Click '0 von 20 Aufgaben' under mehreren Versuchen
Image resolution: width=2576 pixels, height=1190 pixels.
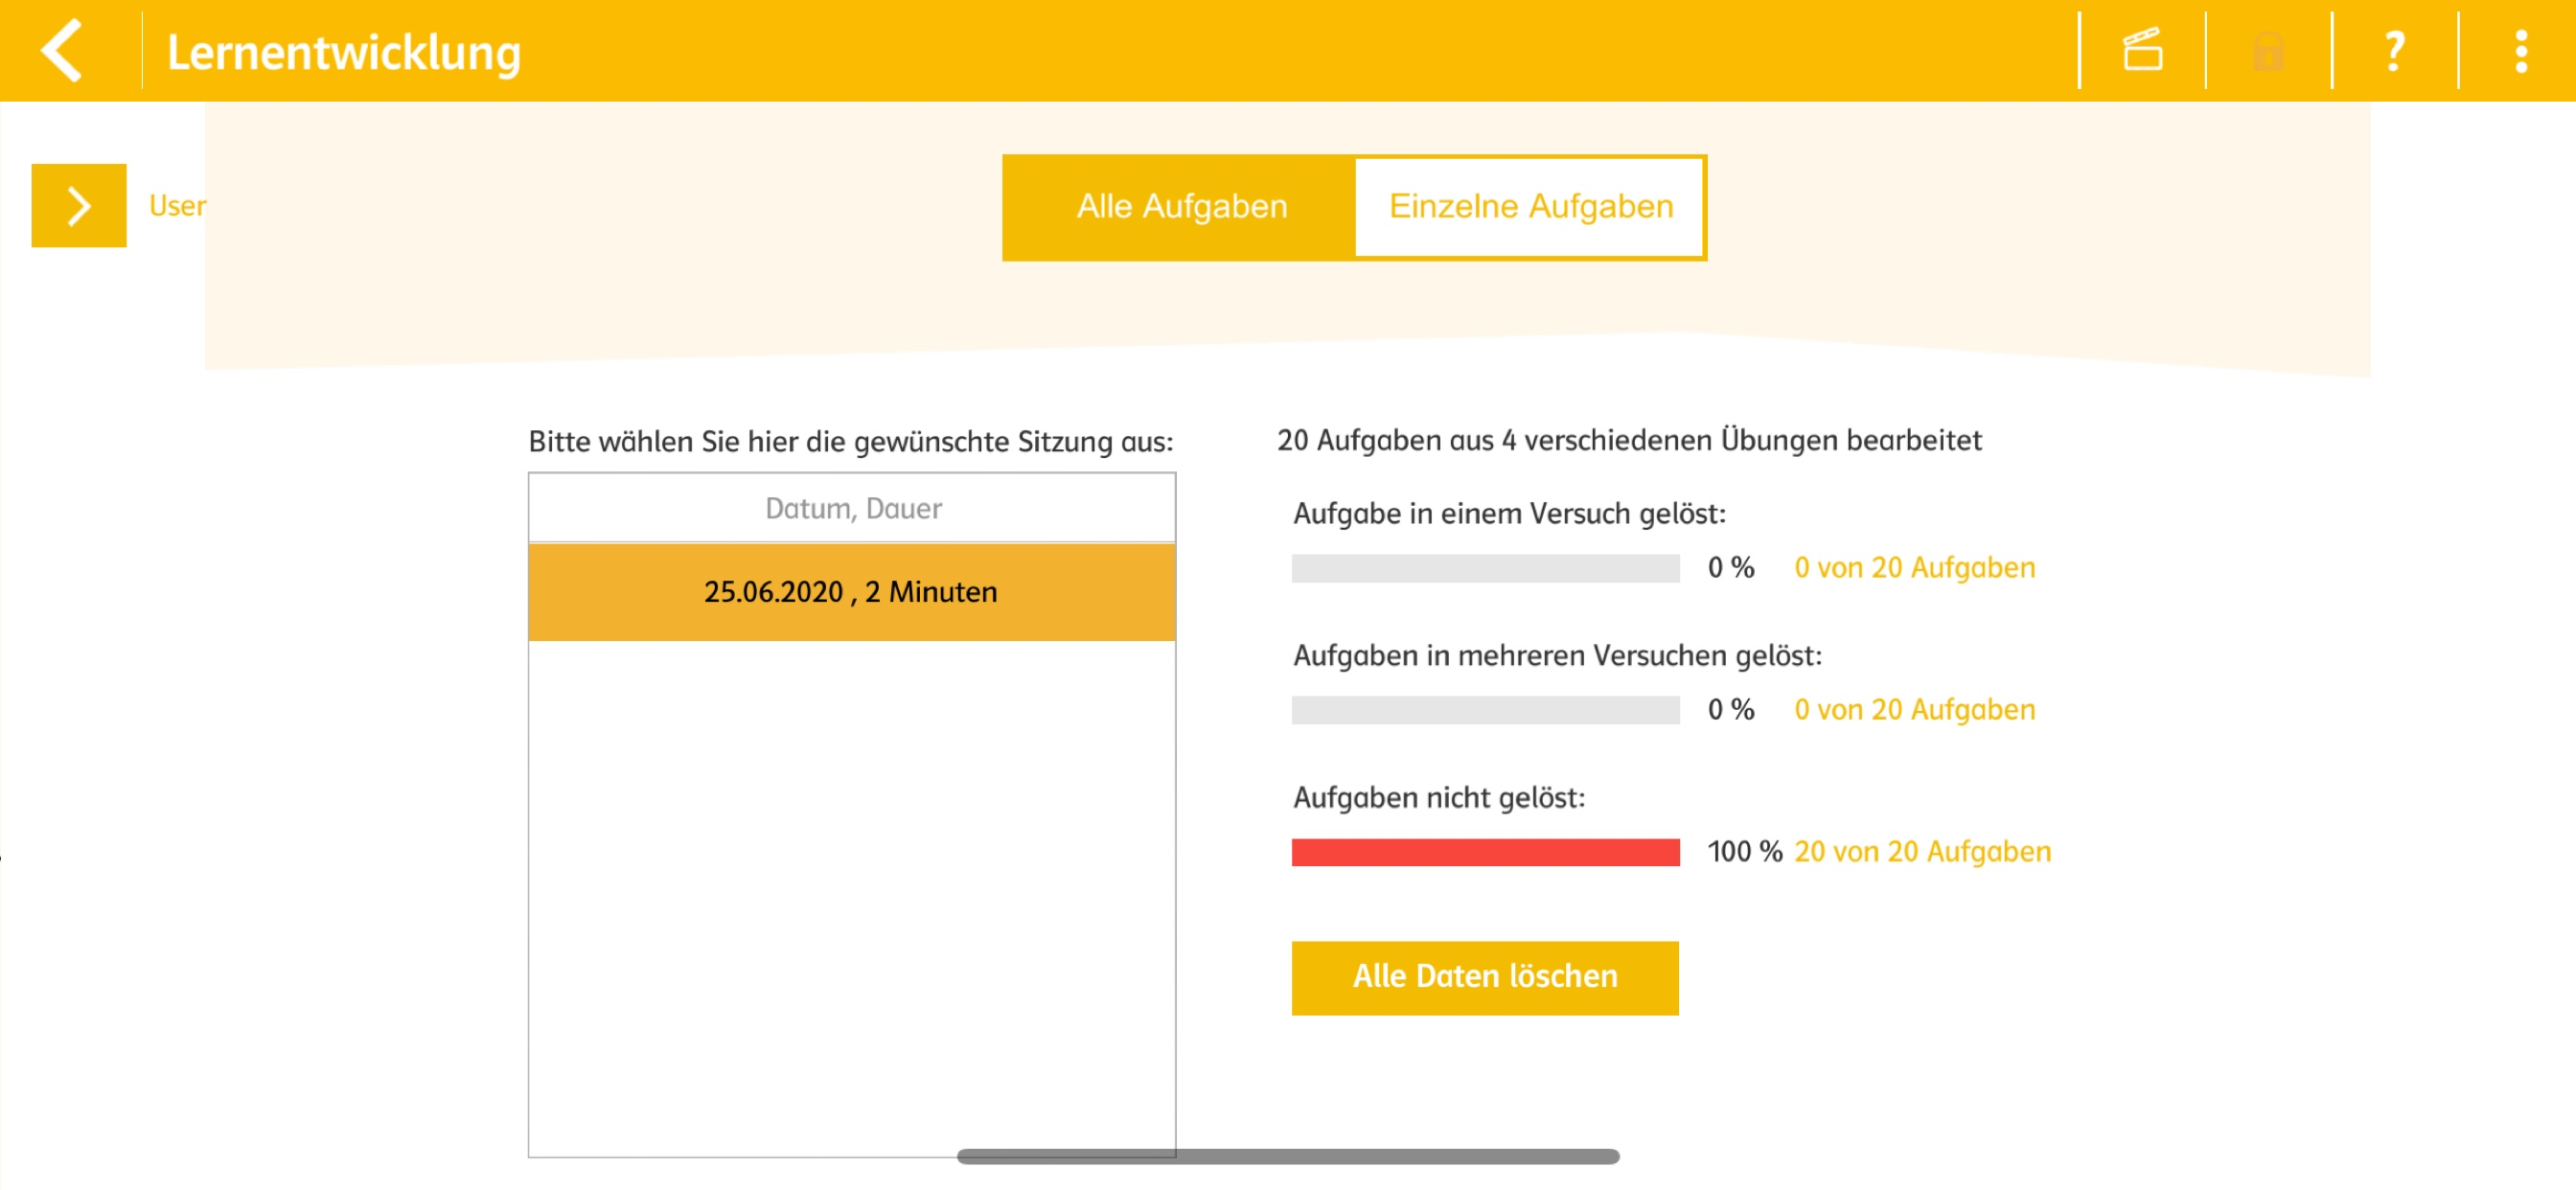[x=1914, y=710]
